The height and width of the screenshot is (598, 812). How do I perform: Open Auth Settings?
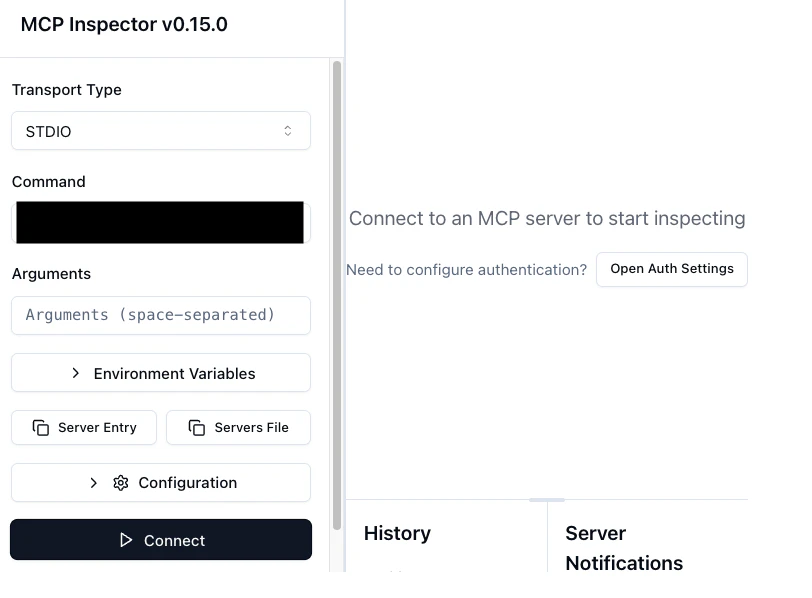point(671,269)
